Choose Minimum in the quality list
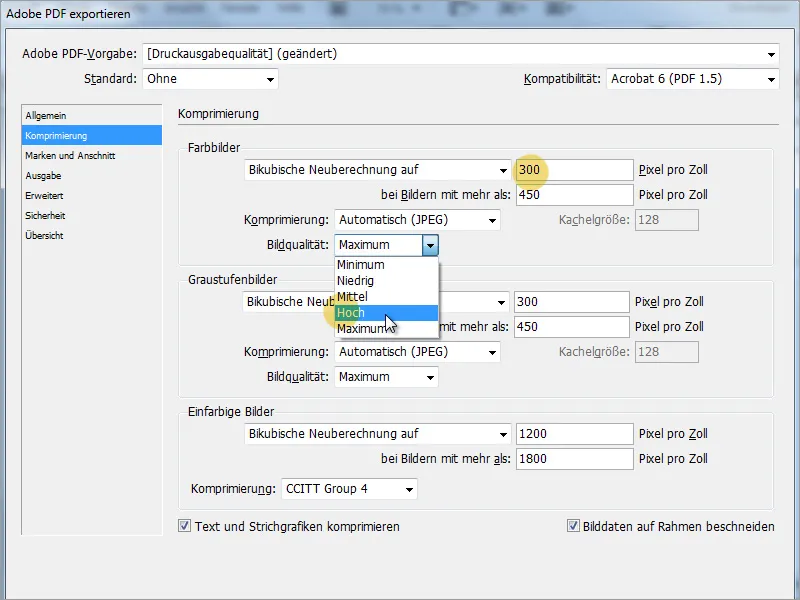This screenshot has height=600, width=800. (386, 265)
